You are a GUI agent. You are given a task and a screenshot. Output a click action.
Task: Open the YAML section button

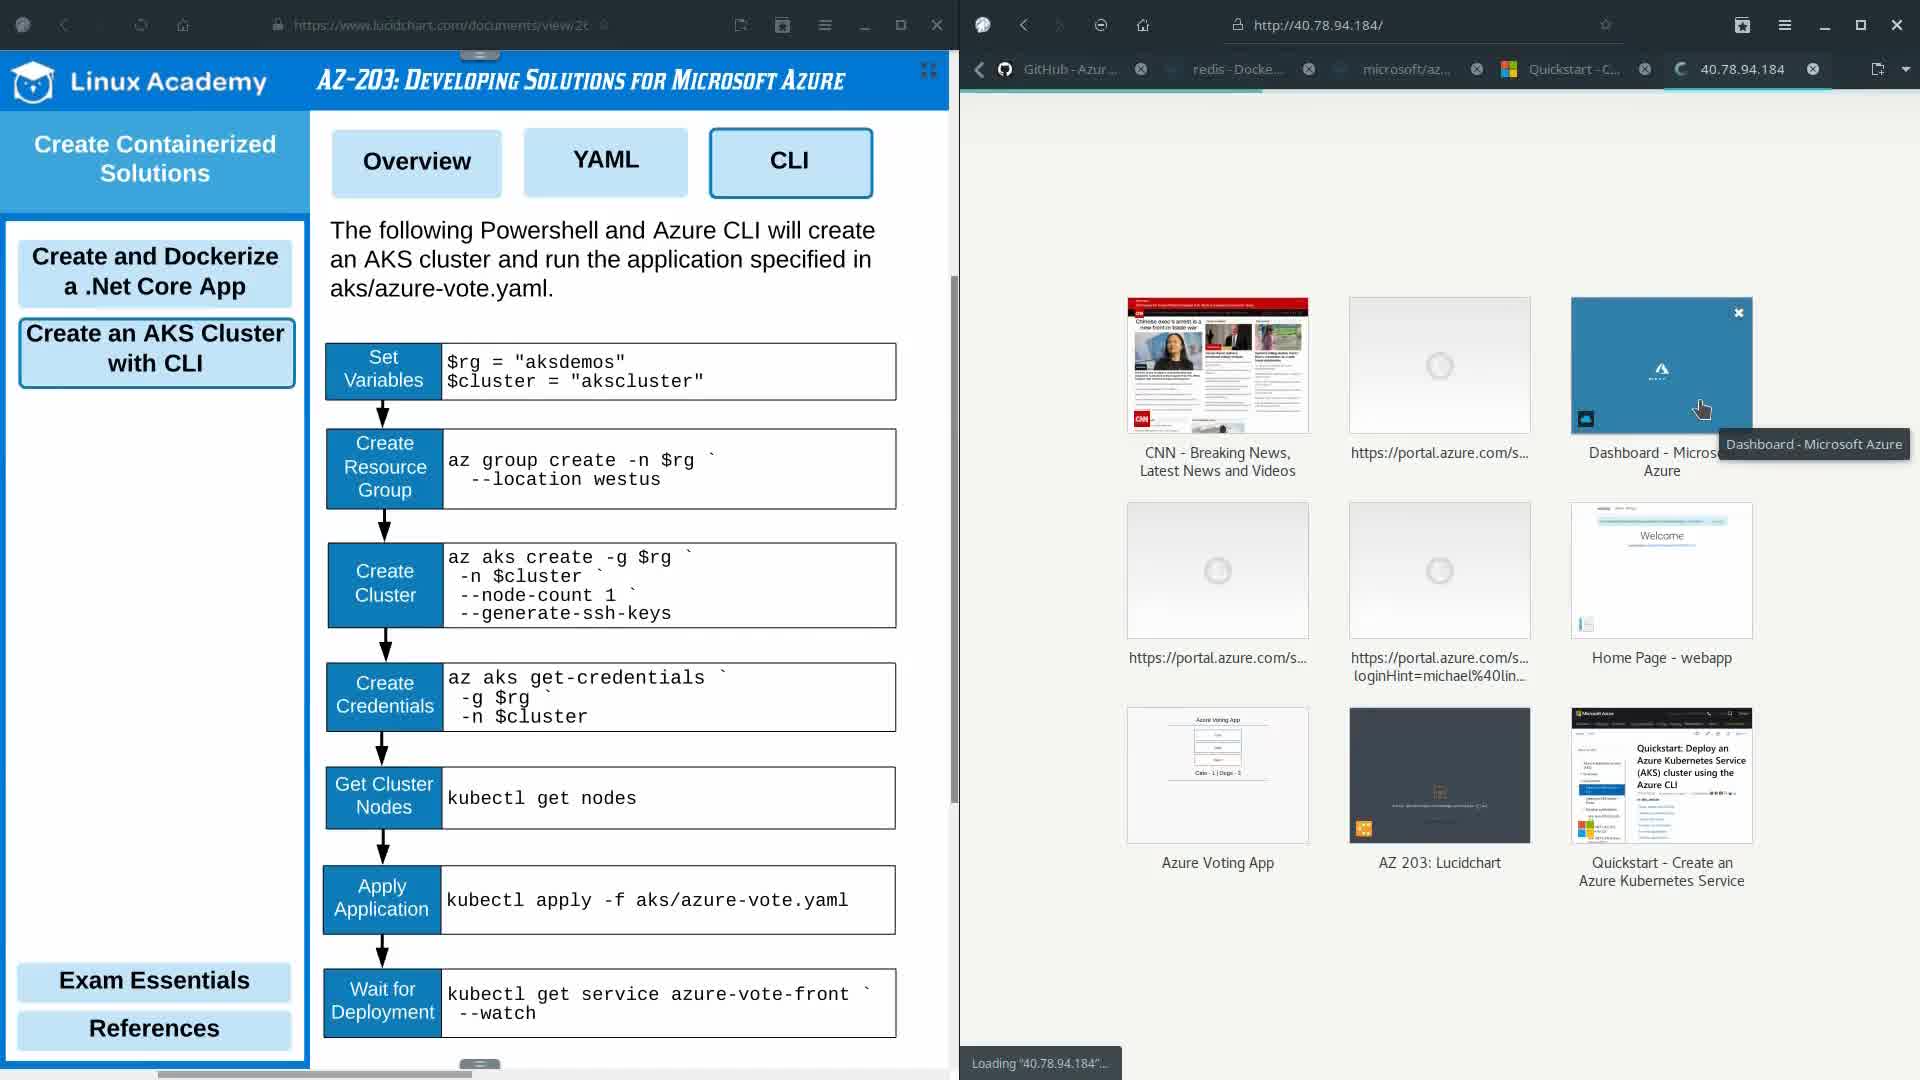pyautogui.click(x=605, y=161)
